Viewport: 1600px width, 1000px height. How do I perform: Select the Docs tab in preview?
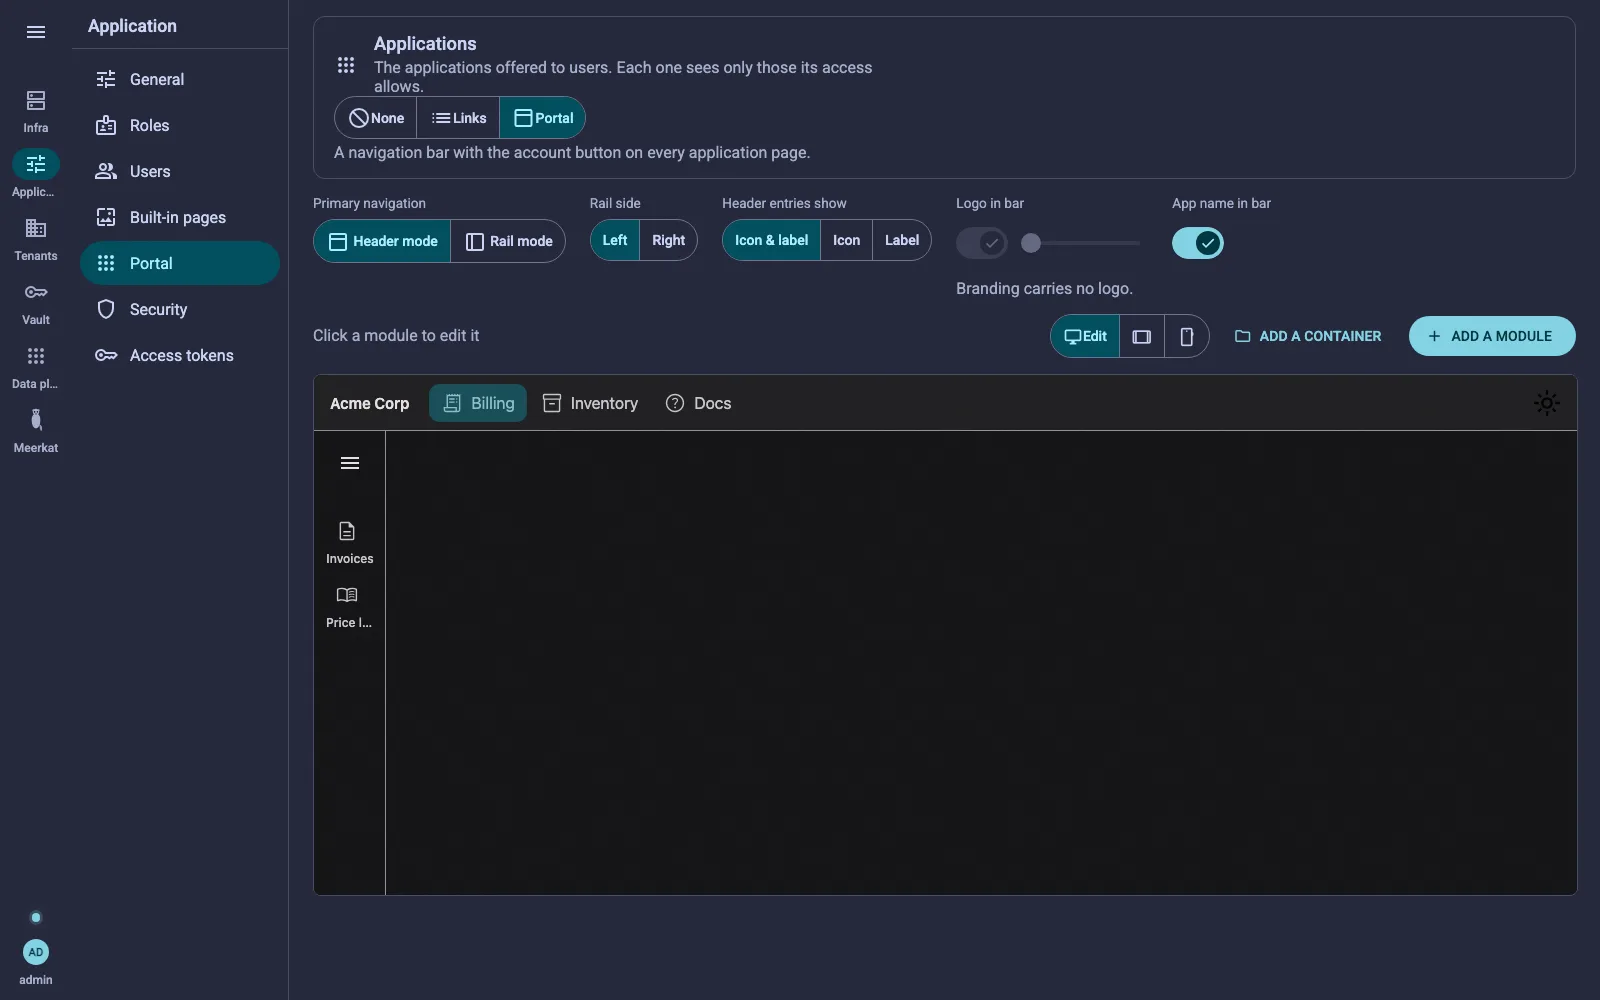pos(698,403)
